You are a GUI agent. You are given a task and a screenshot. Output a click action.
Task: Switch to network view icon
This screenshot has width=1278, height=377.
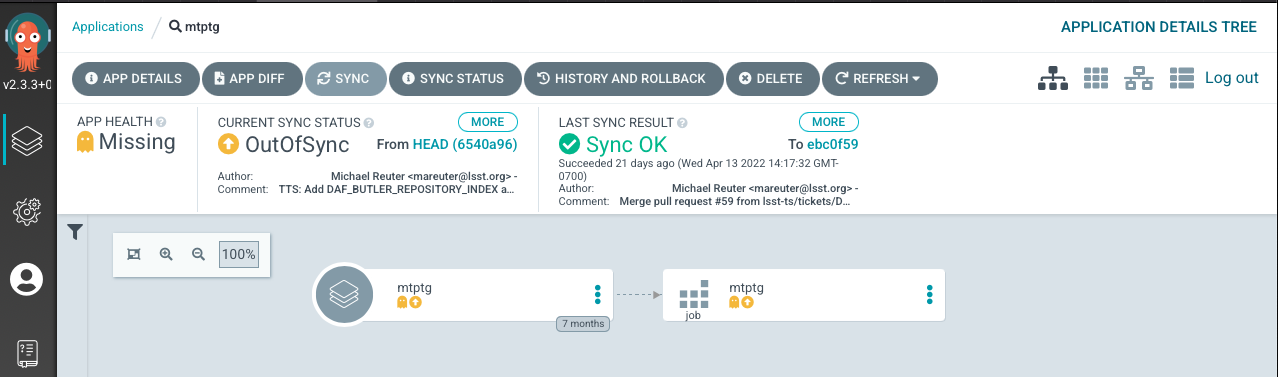1139,78
